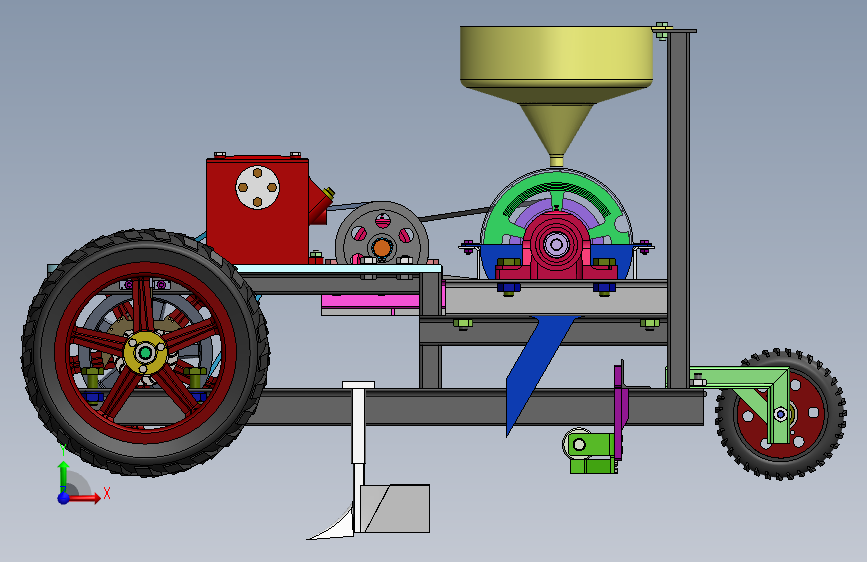867x562 pixels.
Task: Click the red X axis arrow
Action: 83,498
